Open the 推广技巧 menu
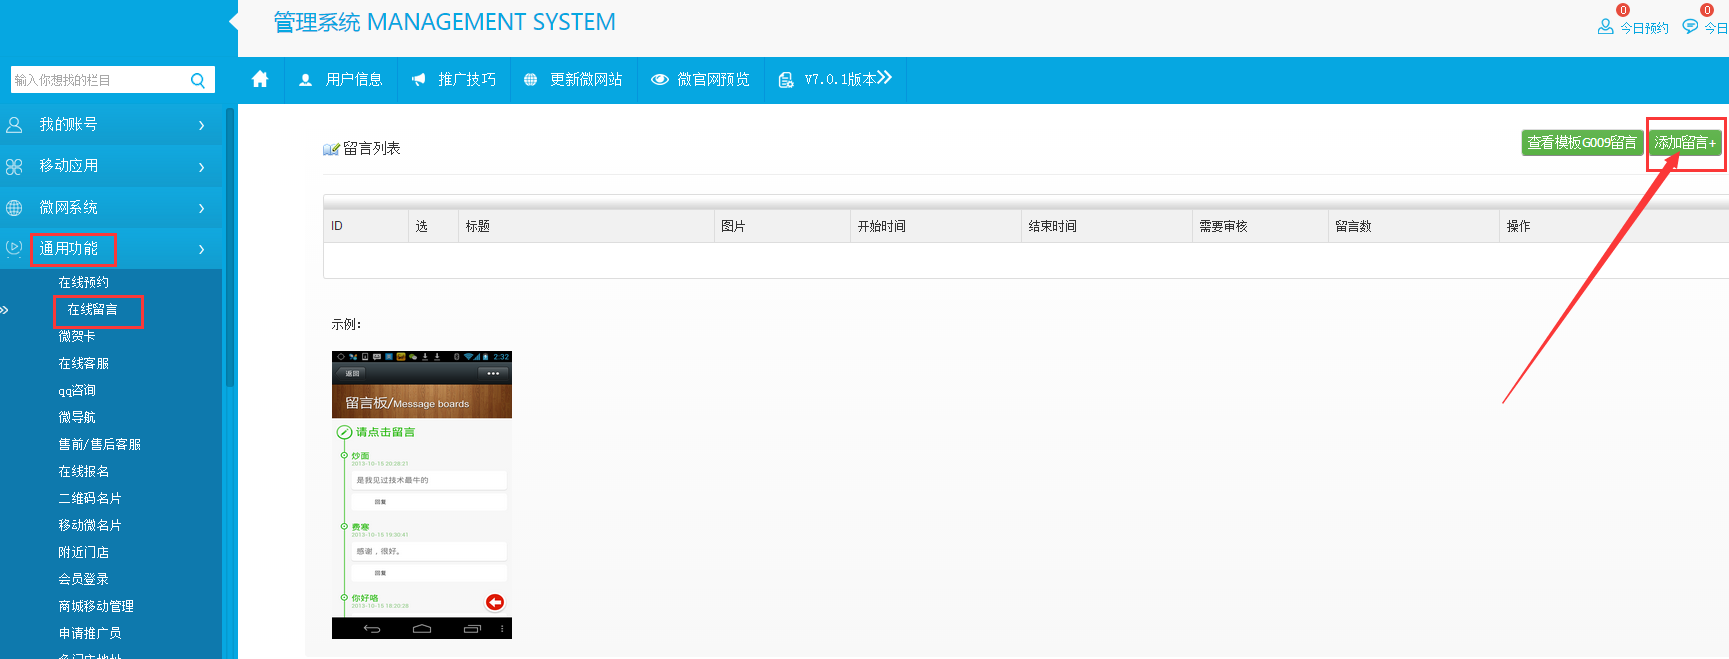Screen dimensions: 1729x659 point(454,80)
